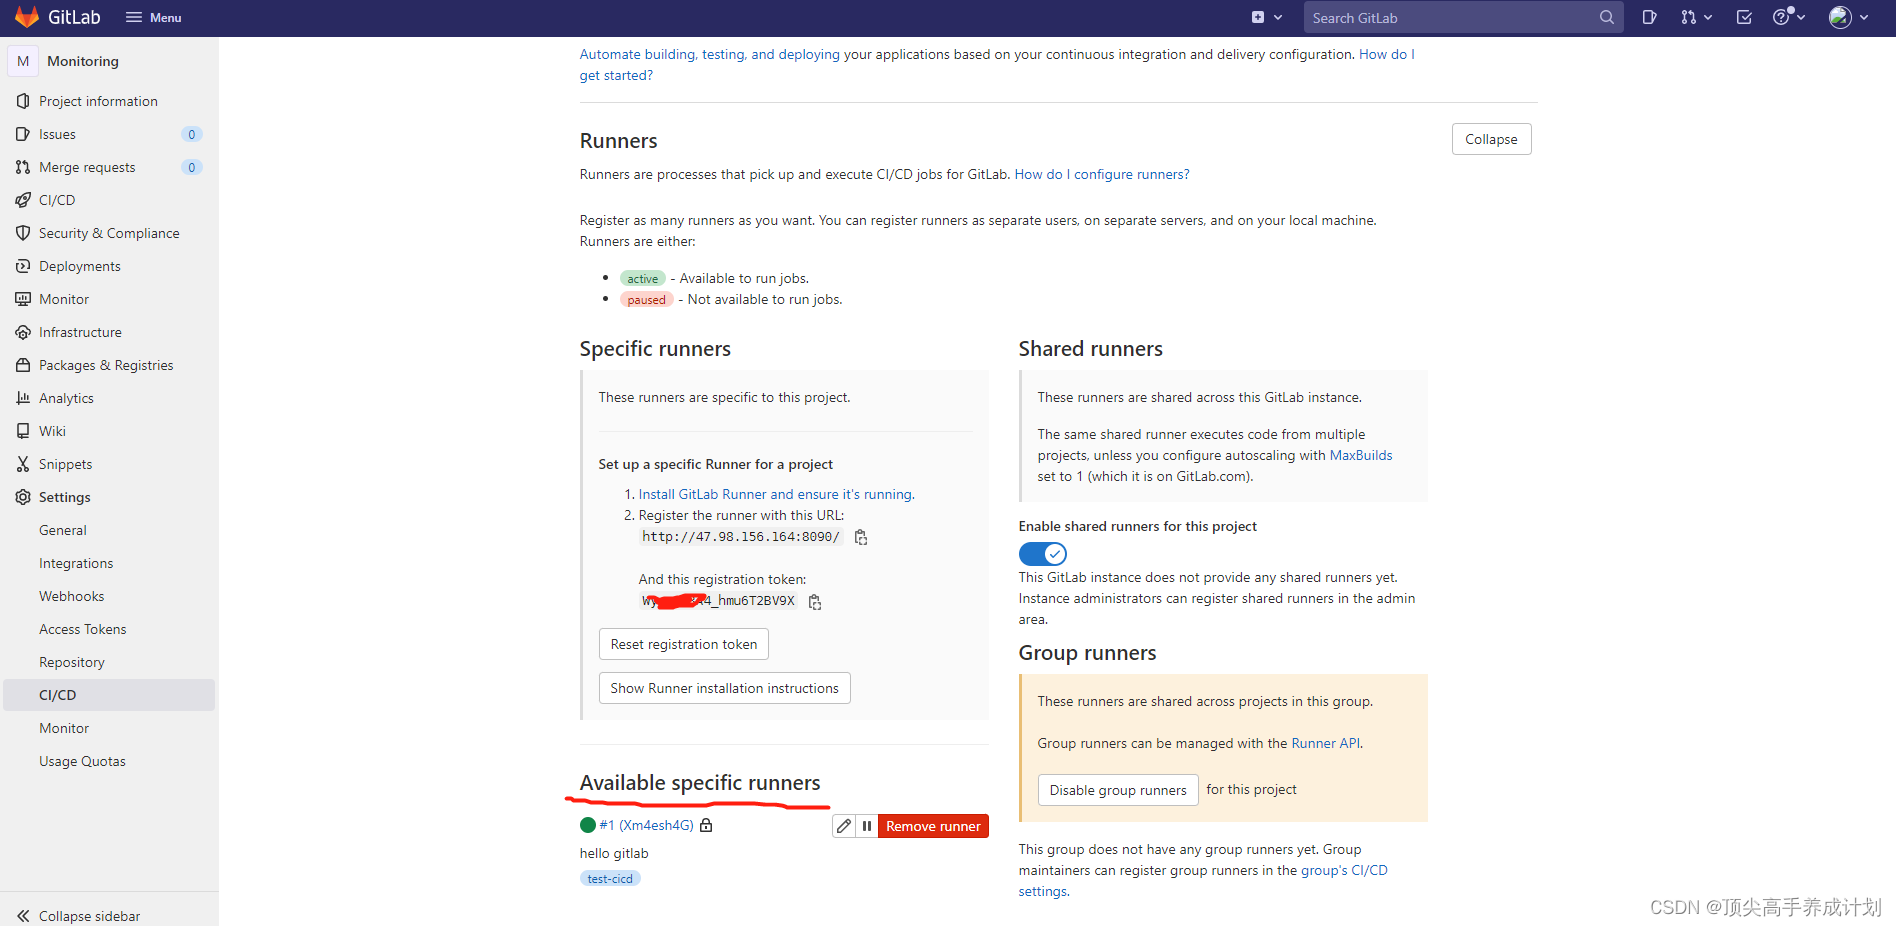Click Reset registration token button
This screenshot has width=1896, height=926.
tap(684, 644)
